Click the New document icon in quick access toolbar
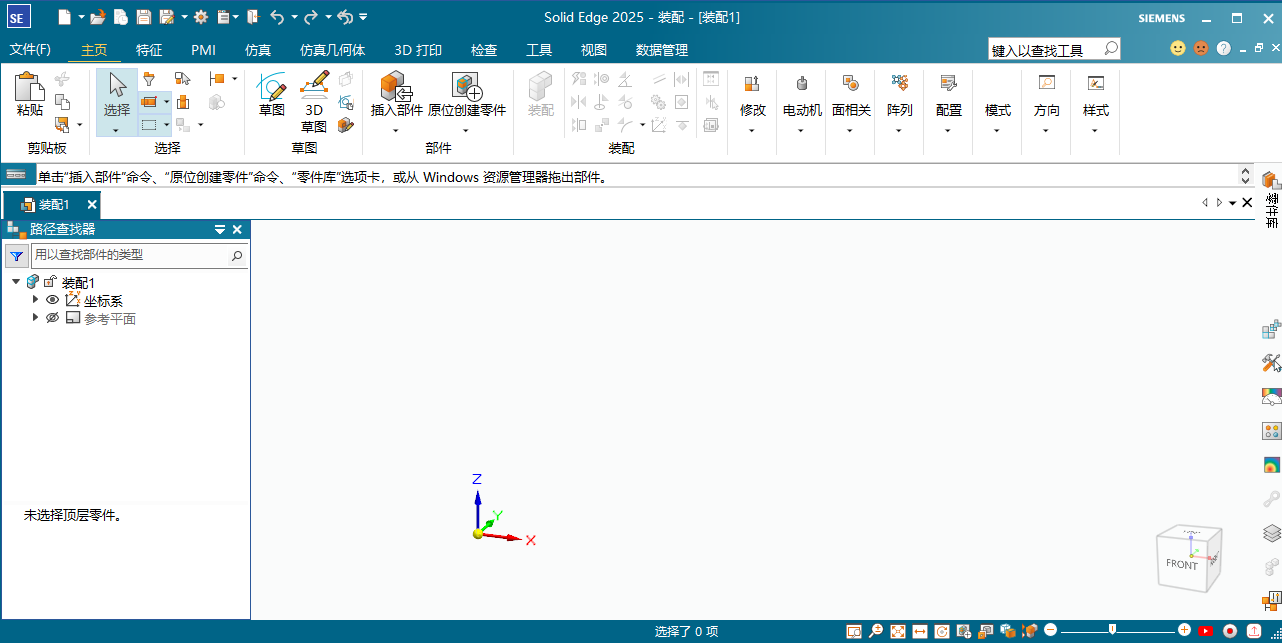The height and width of the screenshot is (643, 1282). click(x=64, y=17)
